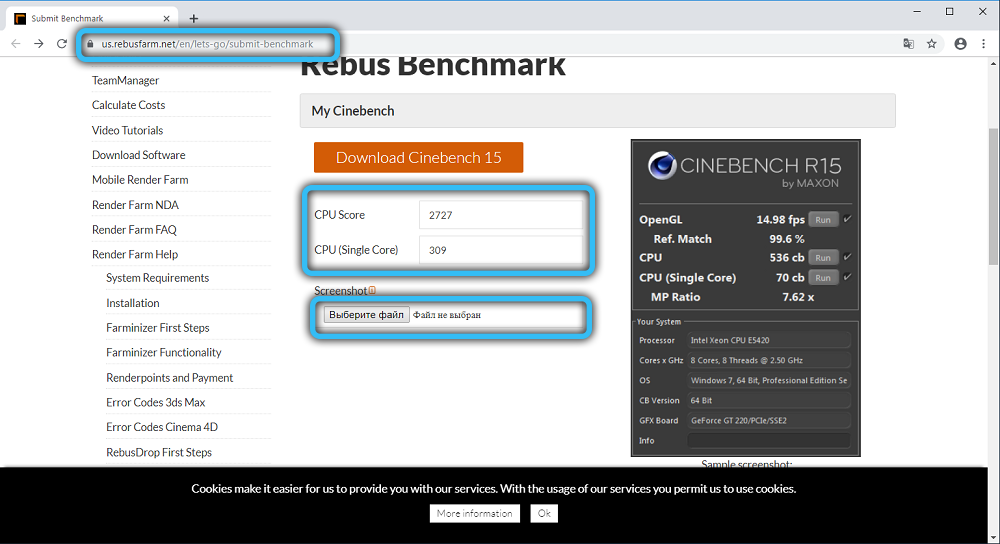Click the Выберите файл file button
The width and height of the screenshot is (1000, 544).
[366, 315]
